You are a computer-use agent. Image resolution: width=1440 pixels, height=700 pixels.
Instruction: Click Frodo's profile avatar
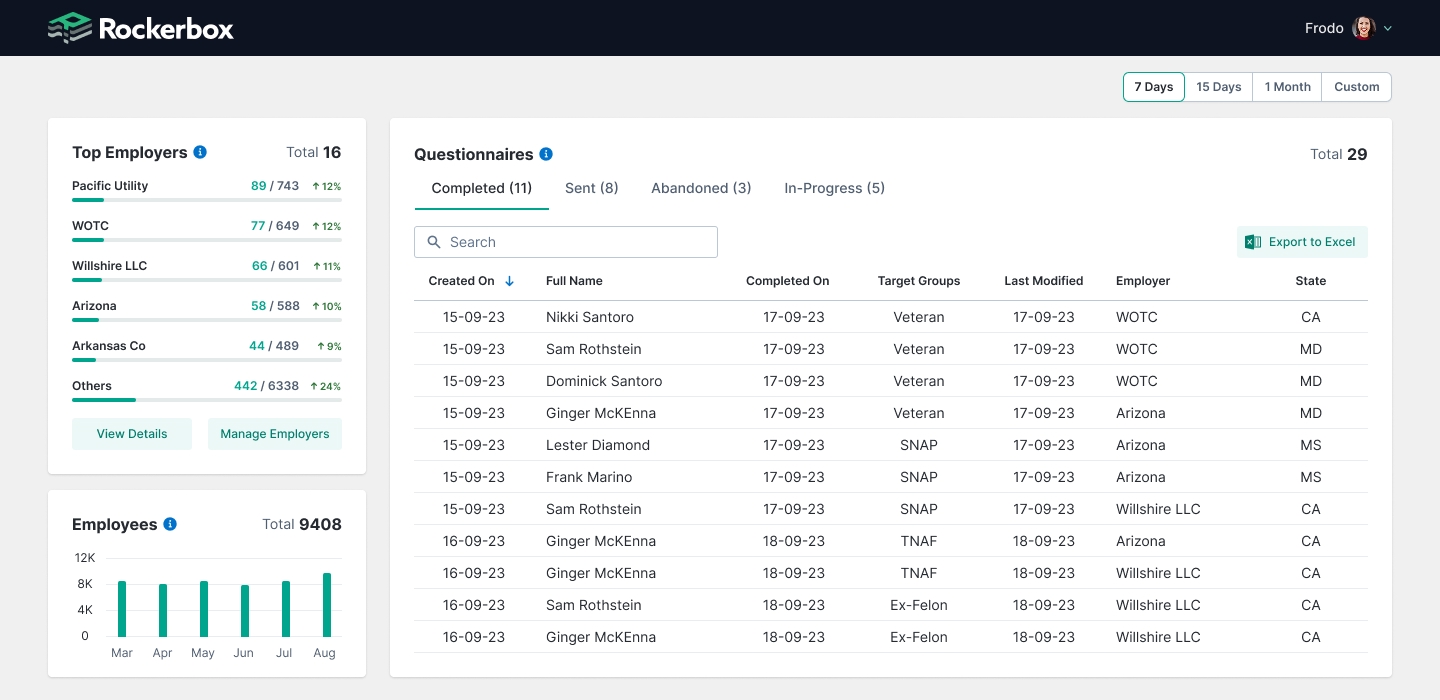click(1363, 28)
